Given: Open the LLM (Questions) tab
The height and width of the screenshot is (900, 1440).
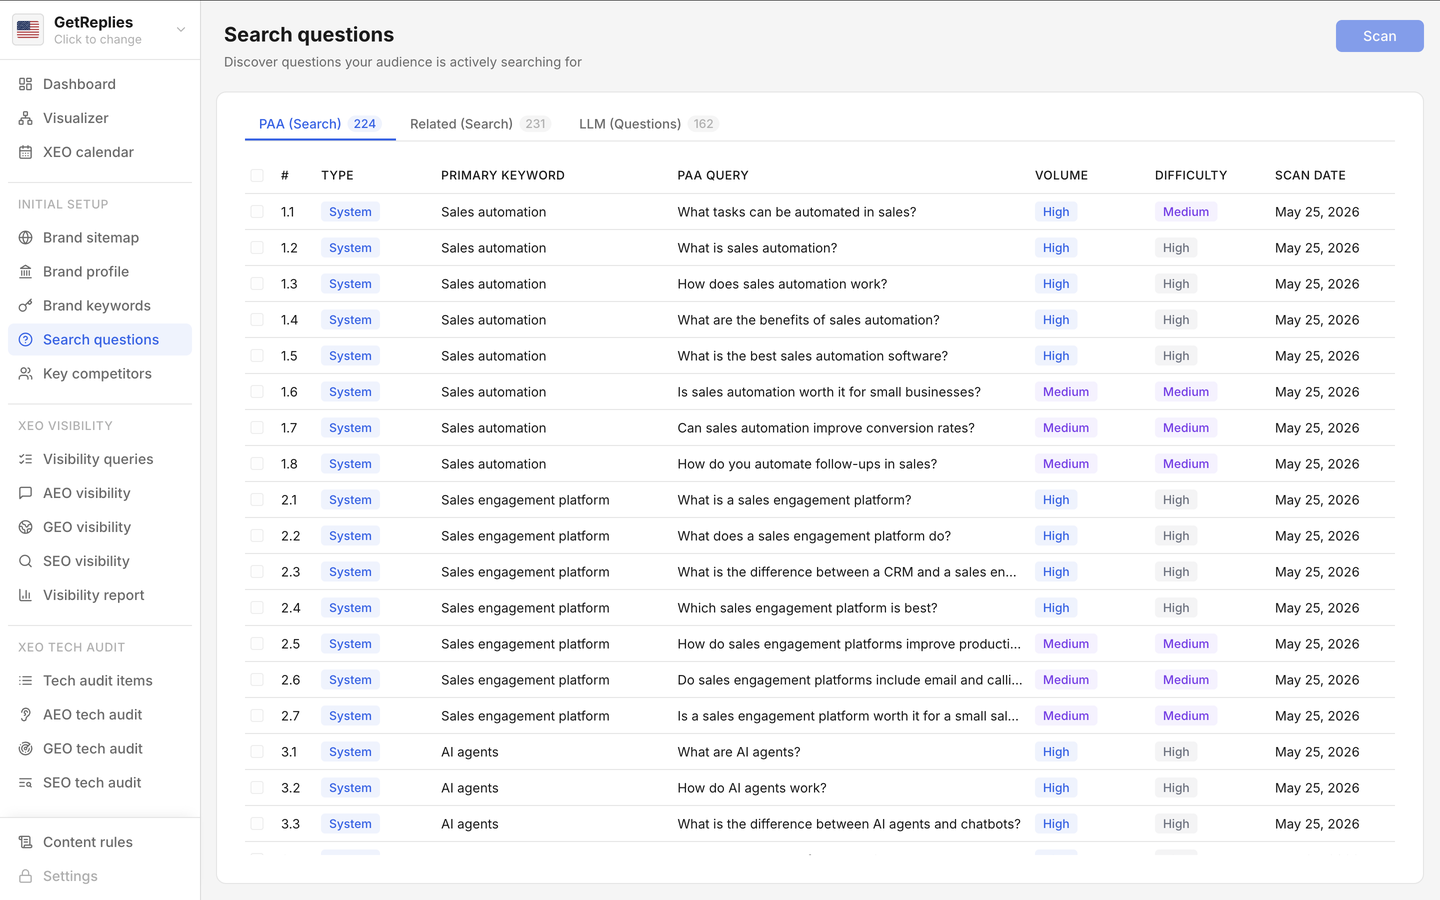Looking at the screenshot, I should (648, 124).
